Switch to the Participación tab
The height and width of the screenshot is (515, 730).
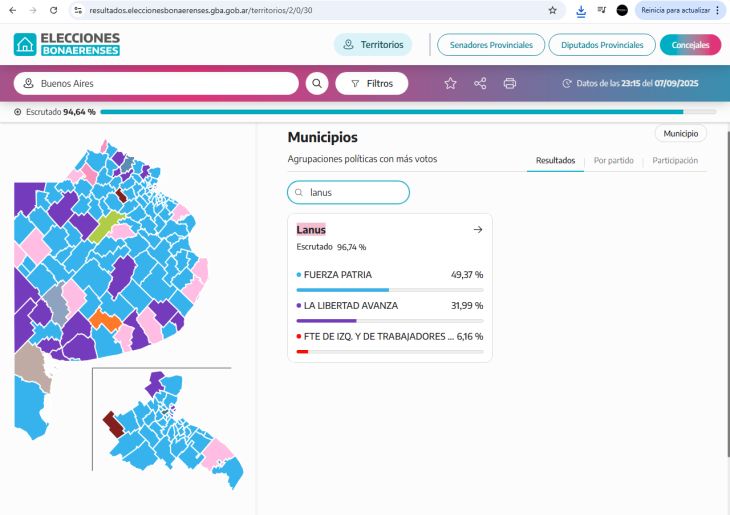pyautogui.click(x=675, y=161)
